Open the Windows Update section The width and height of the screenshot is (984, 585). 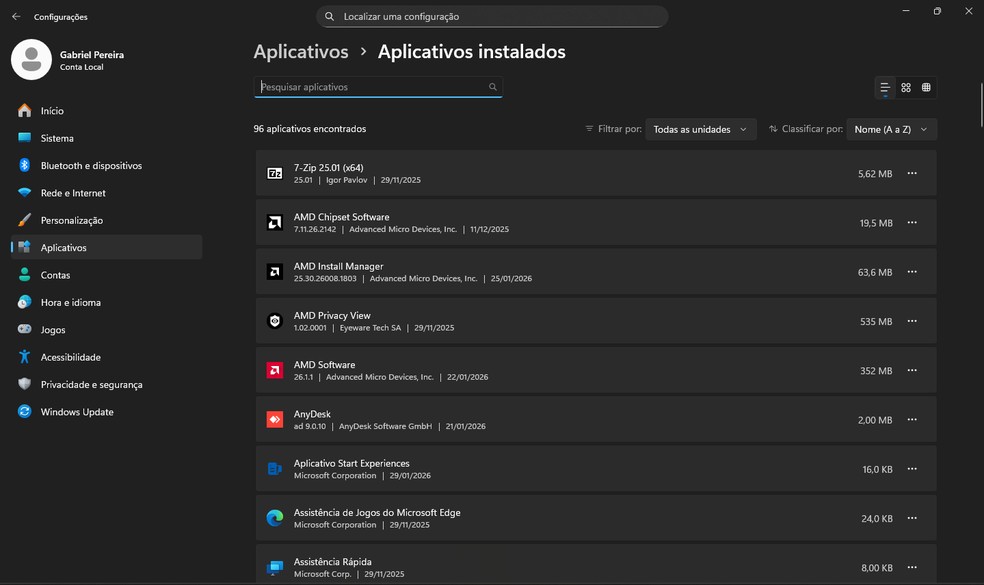pos(77,412)
